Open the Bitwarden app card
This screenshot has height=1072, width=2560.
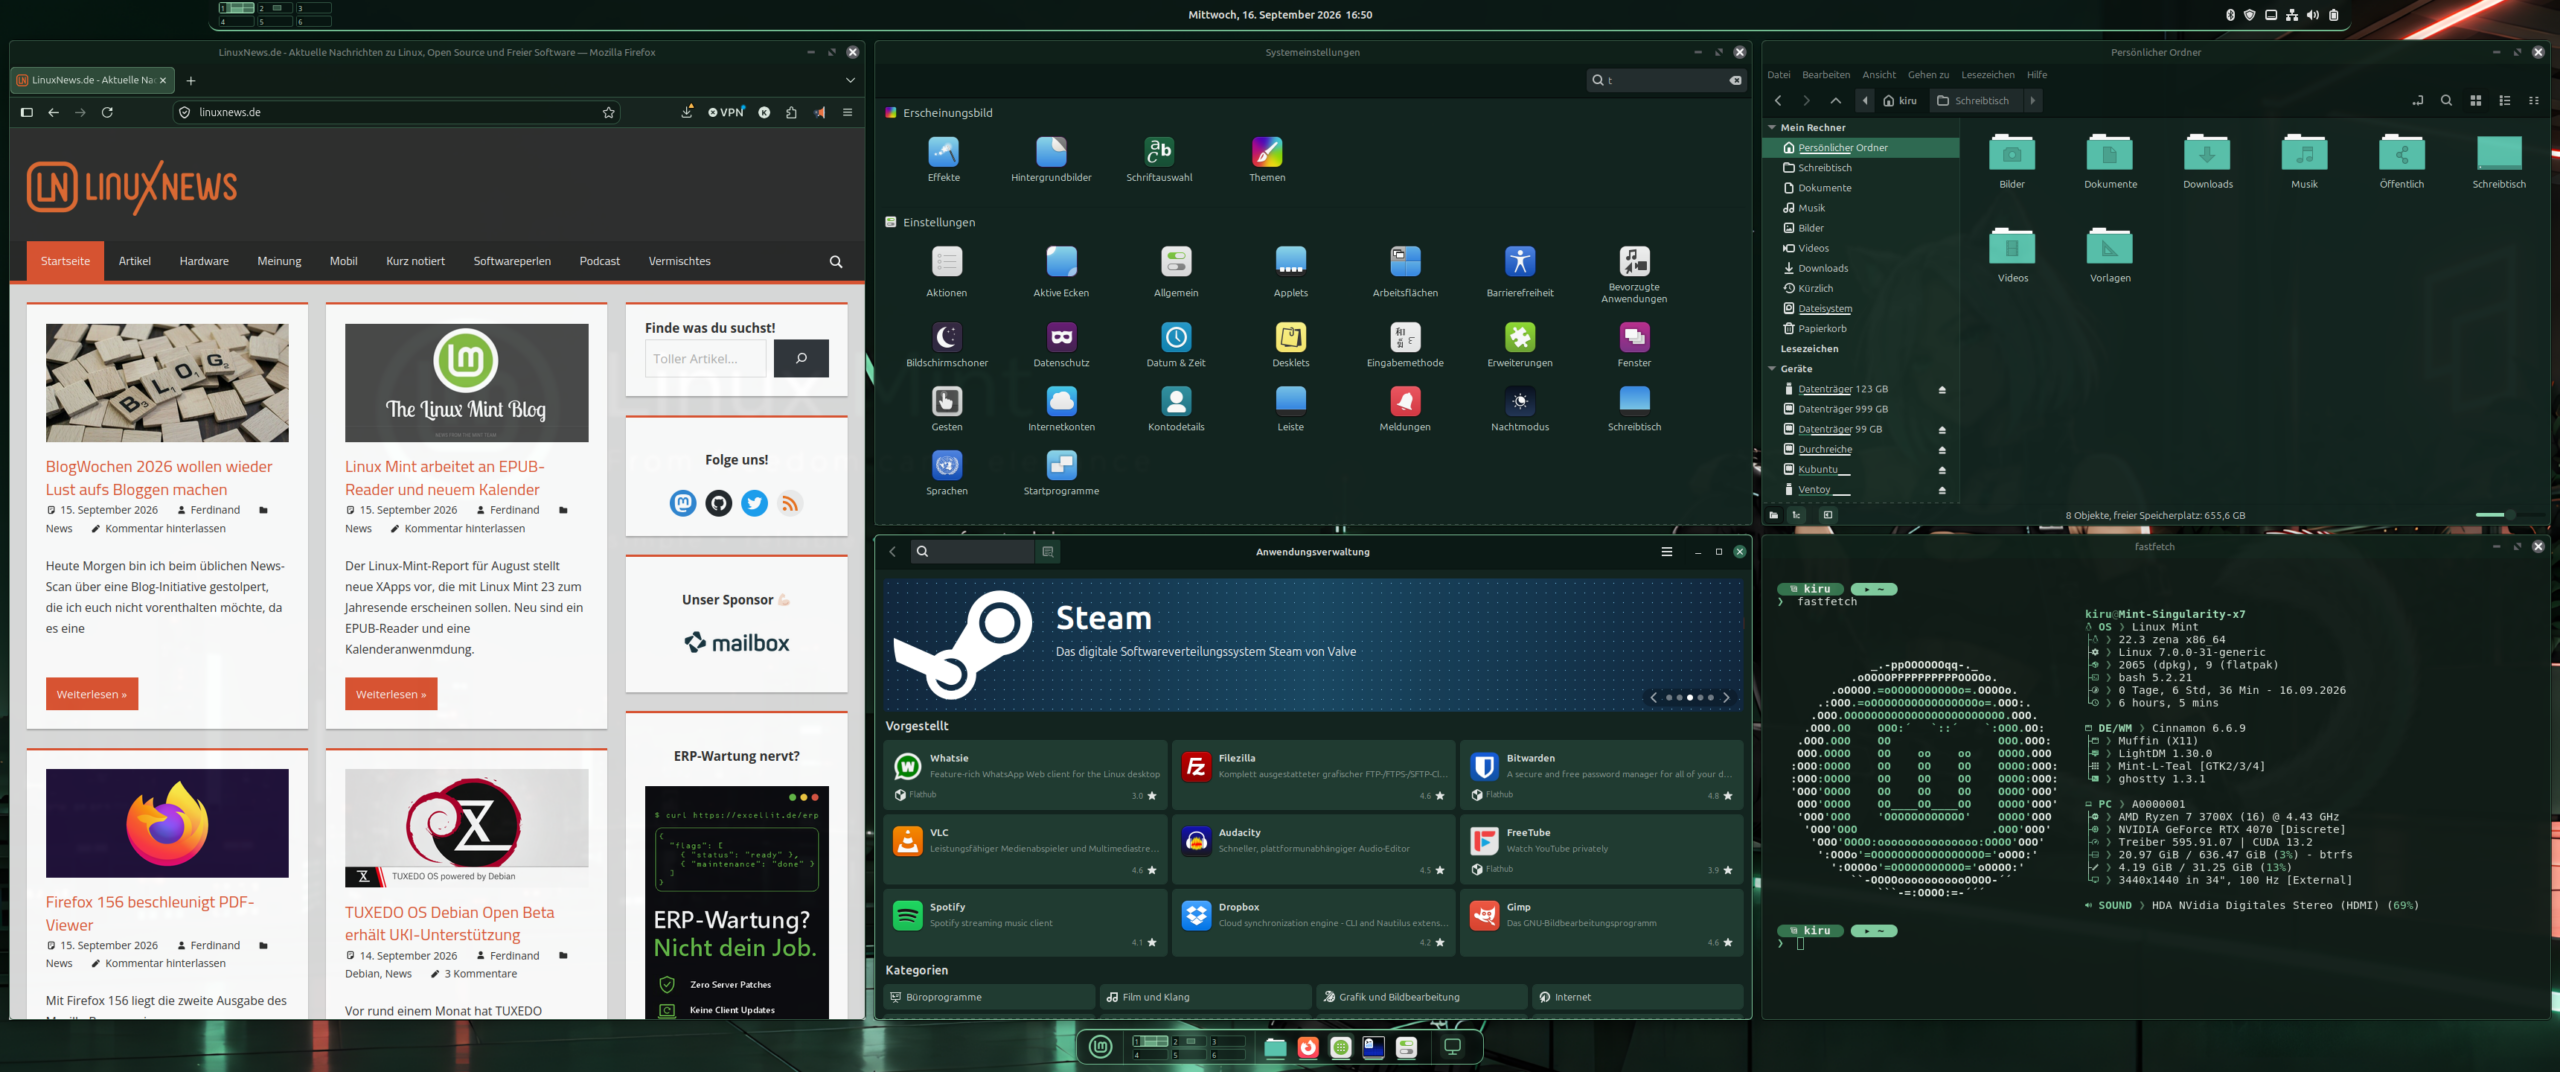point(1601,775)
